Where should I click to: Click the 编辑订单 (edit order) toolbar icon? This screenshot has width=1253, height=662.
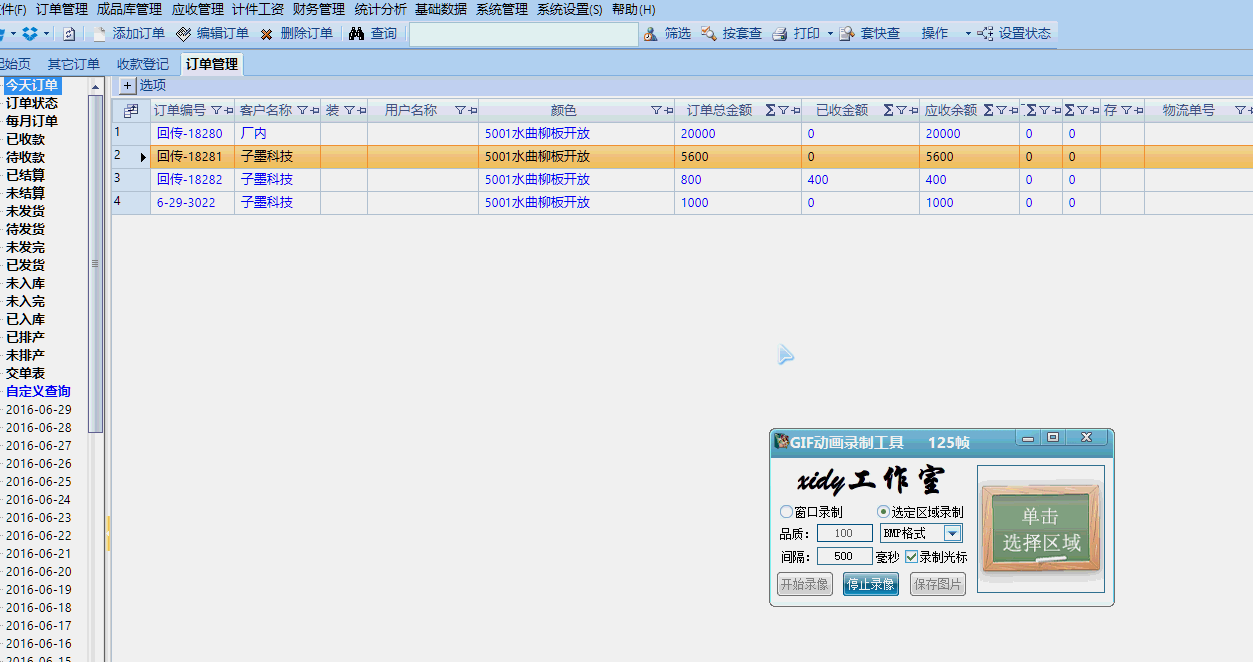[183, 34]
